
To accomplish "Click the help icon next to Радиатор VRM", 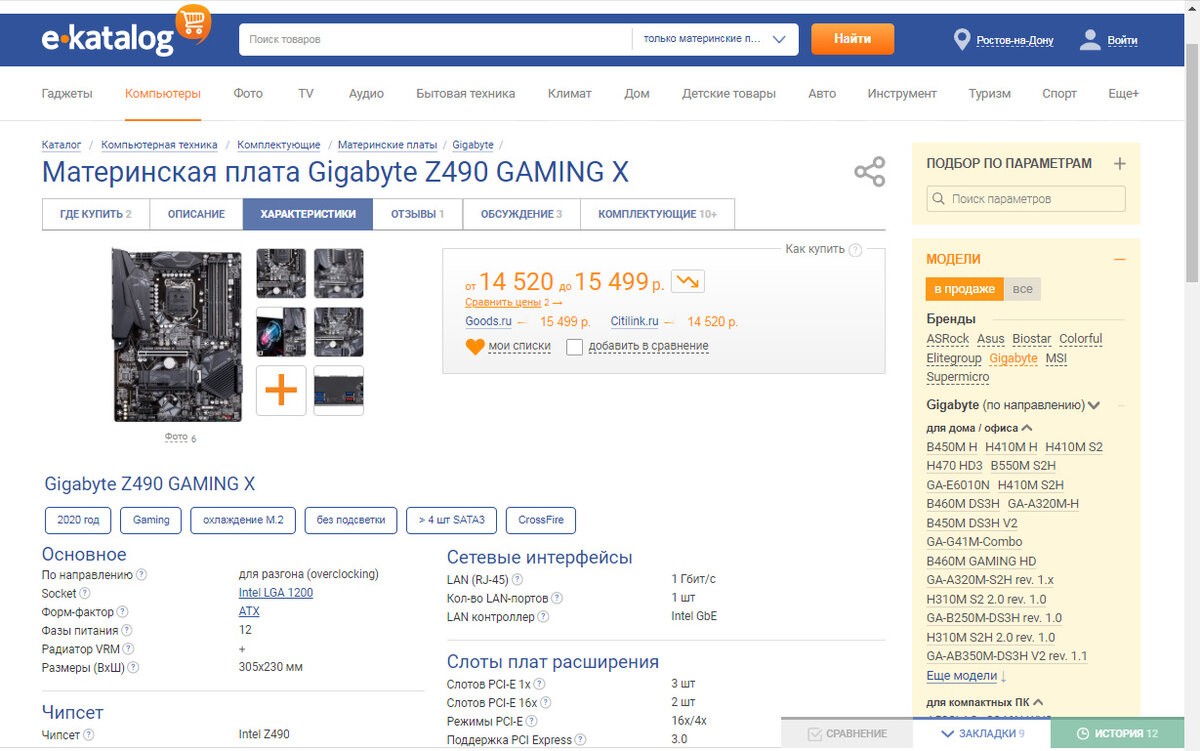I will (130, 650).
